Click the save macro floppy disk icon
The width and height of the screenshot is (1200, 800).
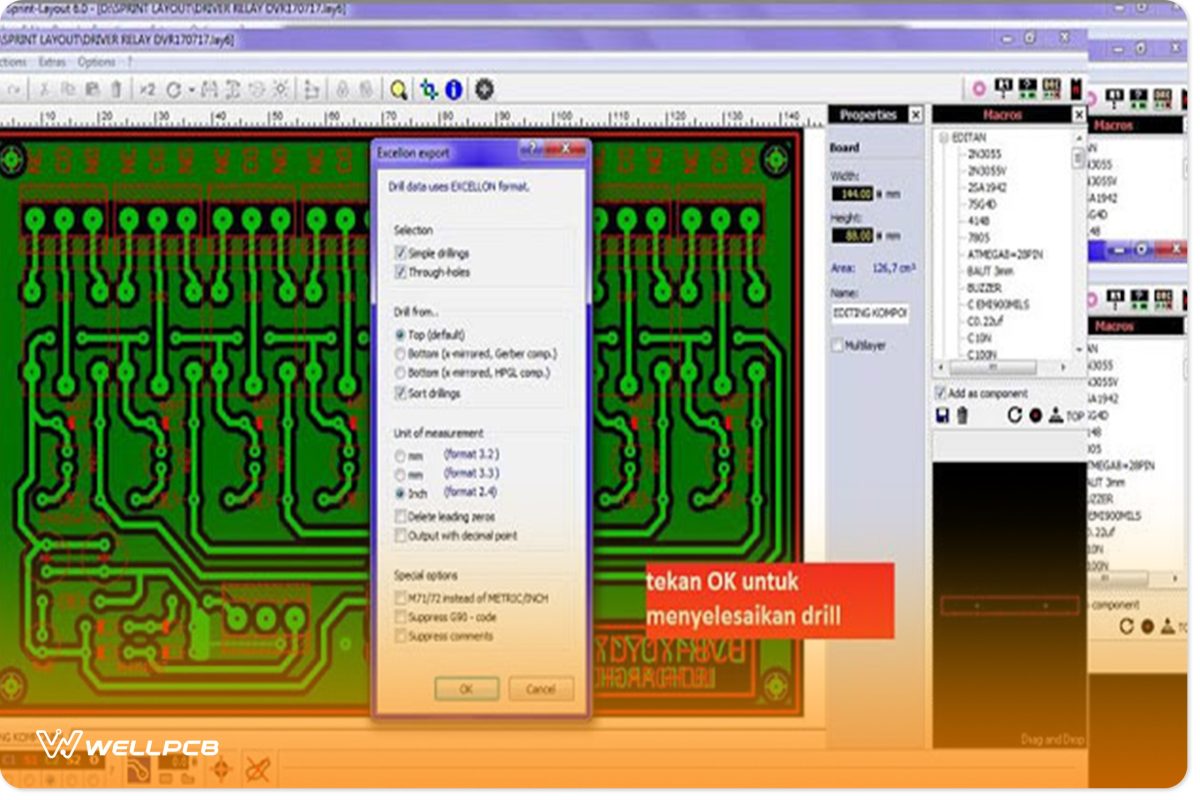[942, 415]
